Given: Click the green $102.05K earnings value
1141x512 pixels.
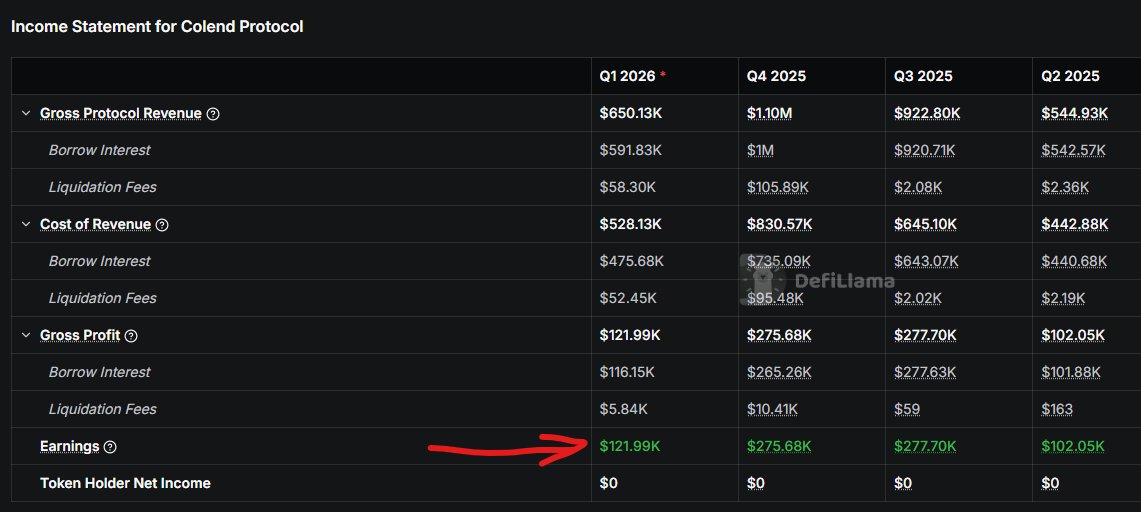Looking at the screenshot, I should pyautogui.click(x=1073, y=447).
